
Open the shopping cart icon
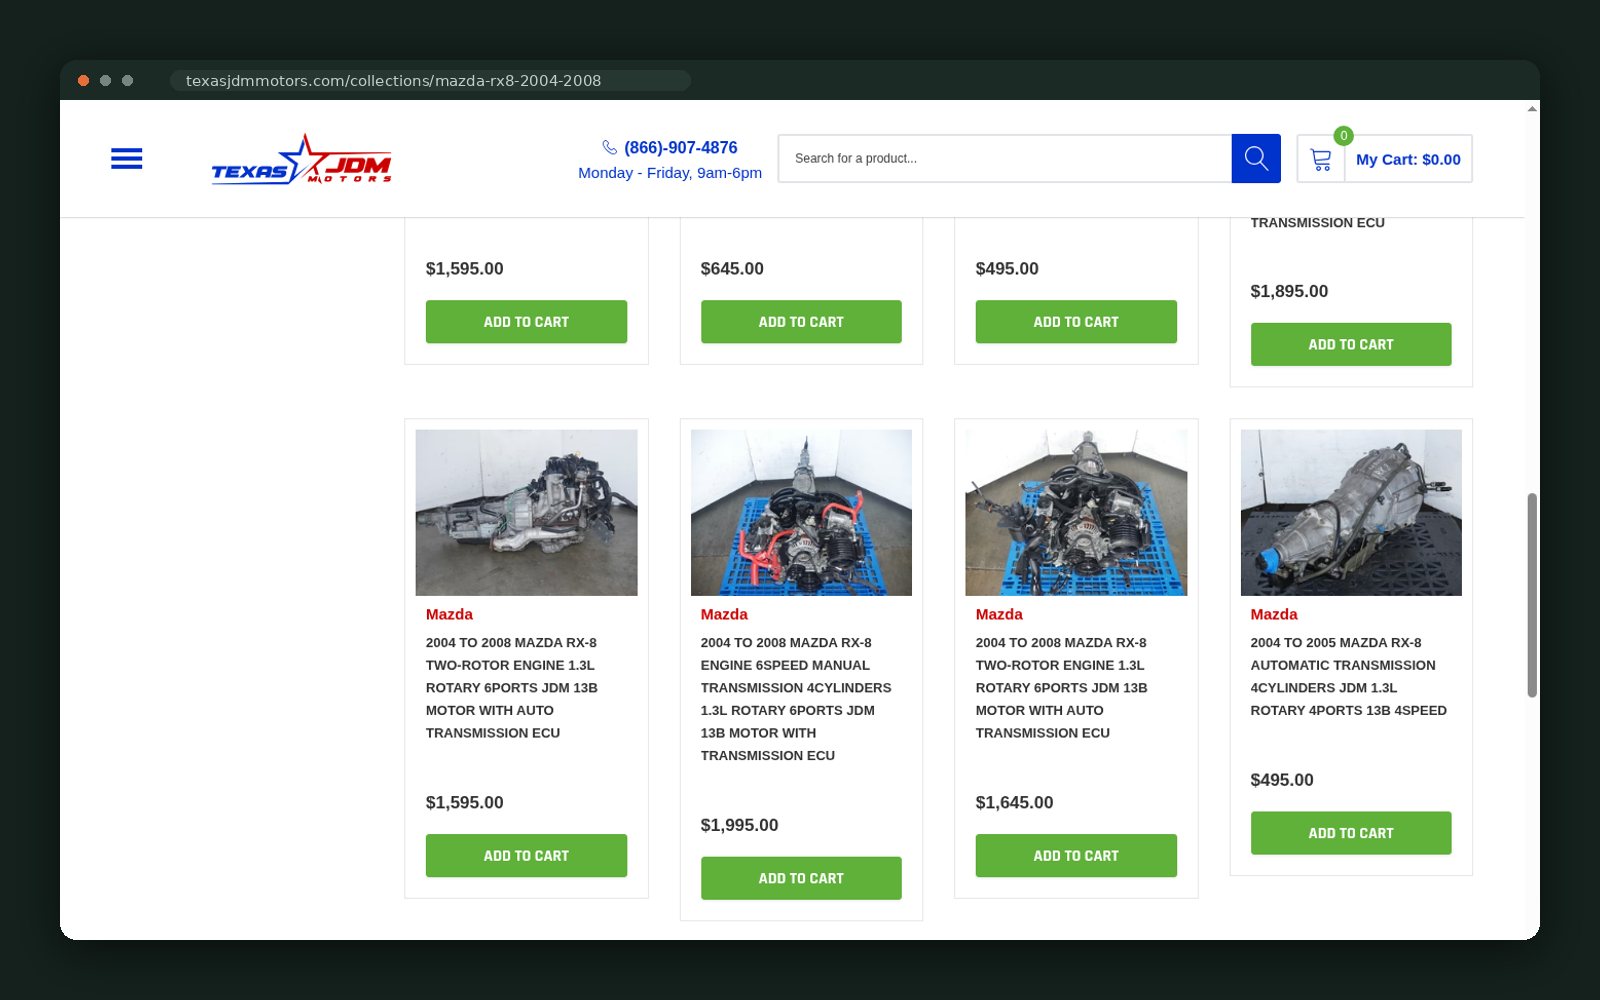point(1321,159)
